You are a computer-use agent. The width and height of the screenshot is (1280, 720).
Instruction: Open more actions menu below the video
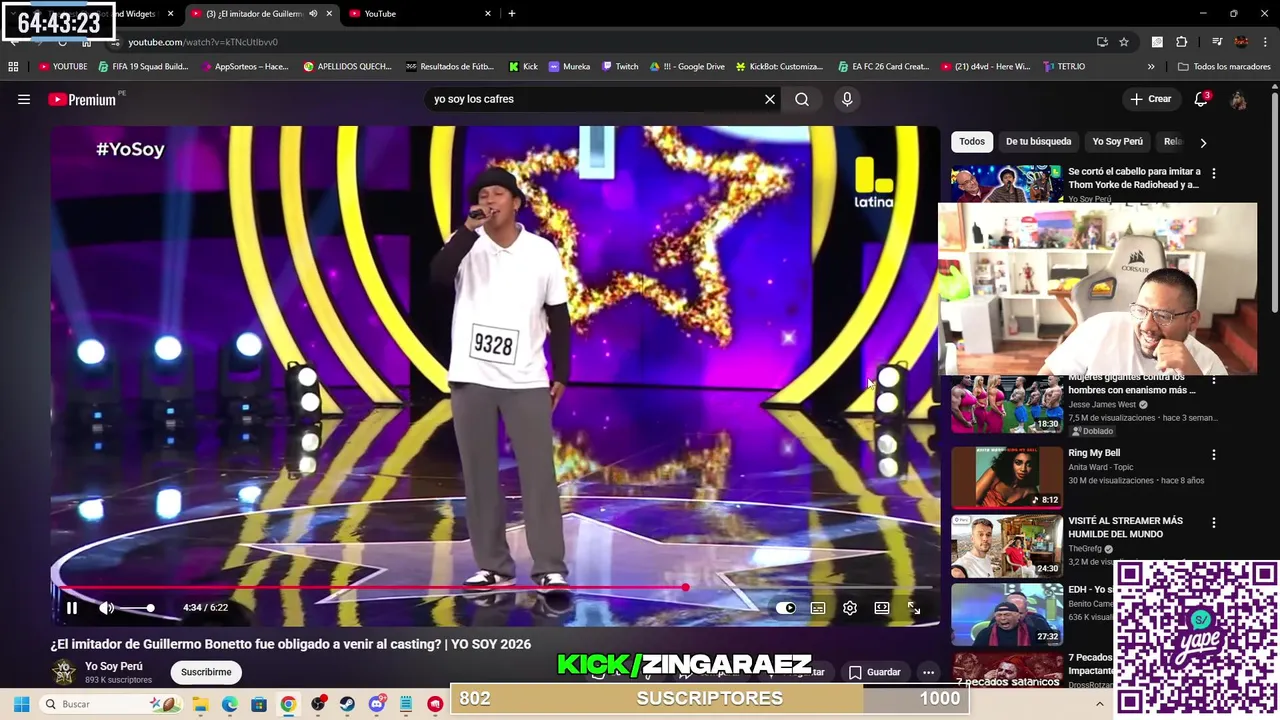tap(928, 672)
